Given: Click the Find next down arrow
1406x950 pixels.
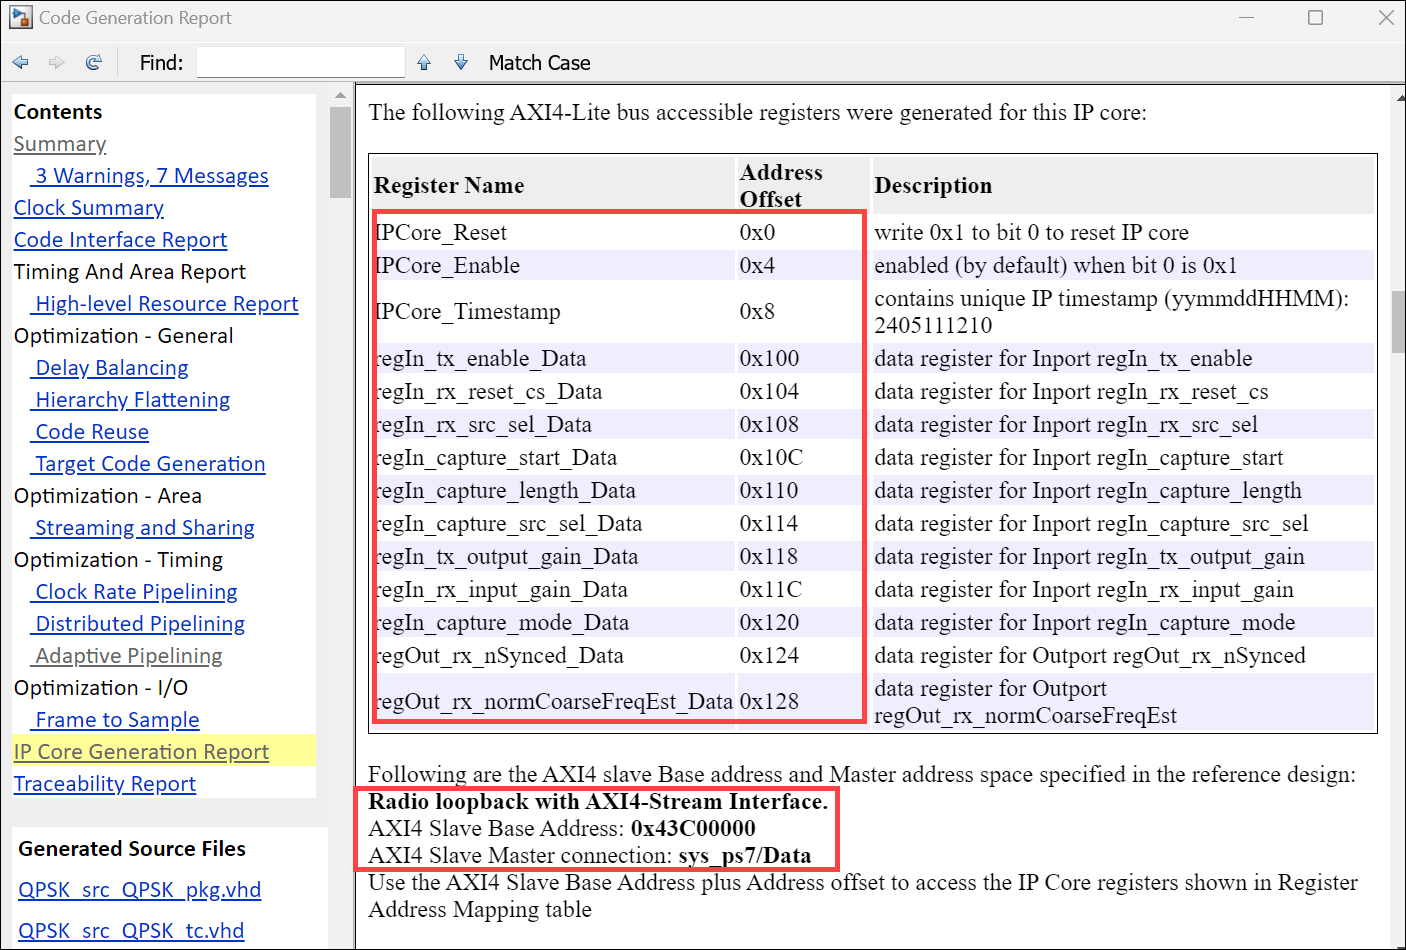Looking at the screenshot, I should pyautogui.click(x=461, y=63).
